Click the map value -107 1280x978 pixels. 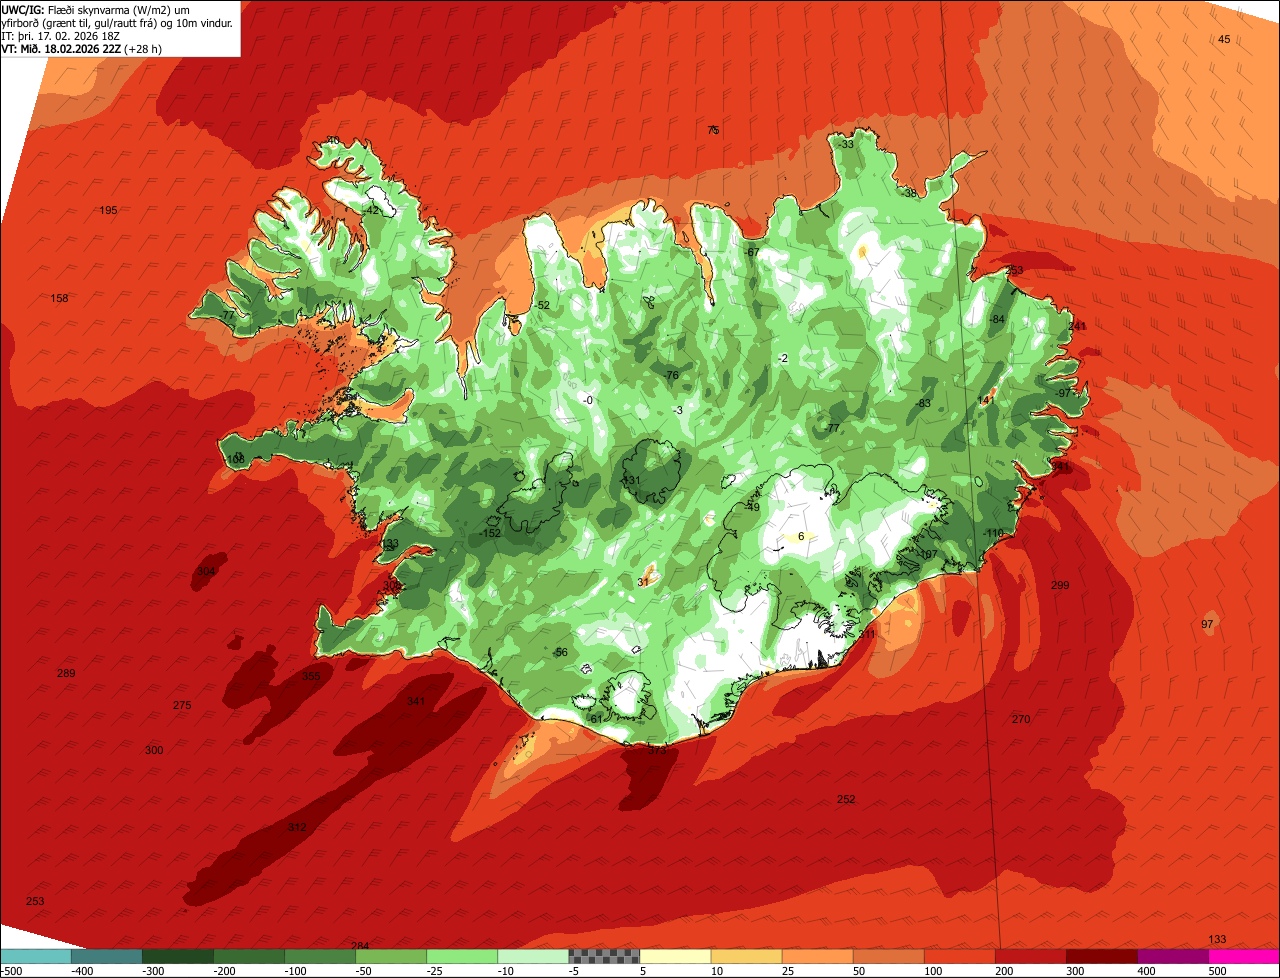tap(927, 554)
